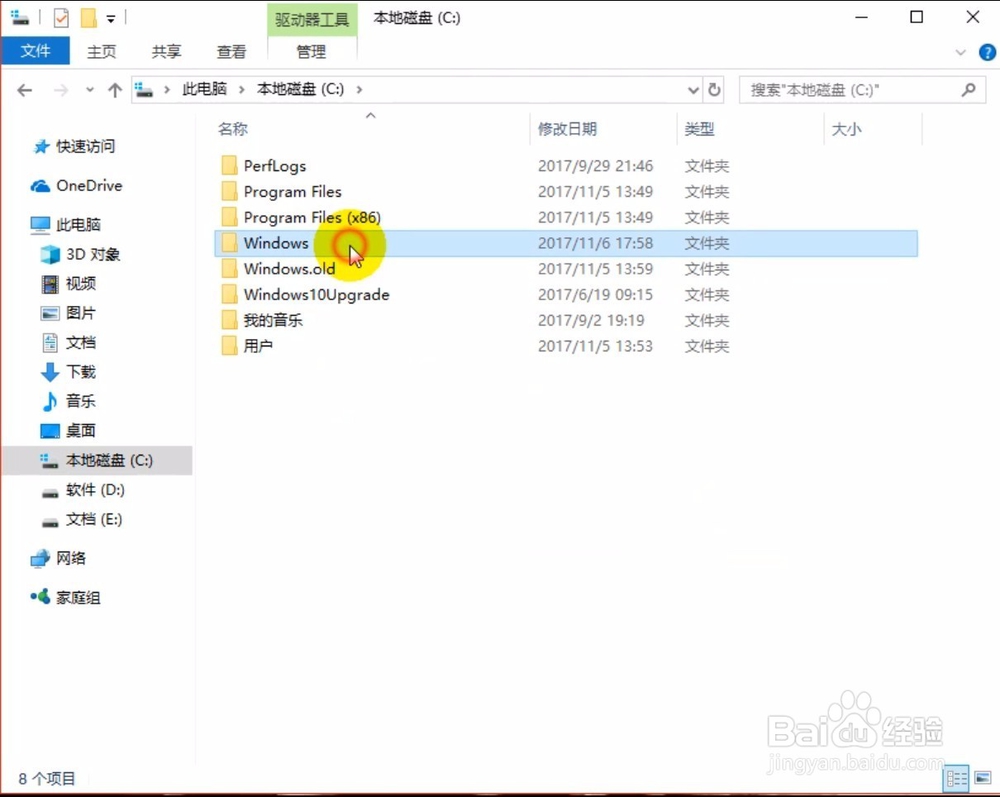Select the 用户 folder
1000x797 pixels.
(258, 346)
